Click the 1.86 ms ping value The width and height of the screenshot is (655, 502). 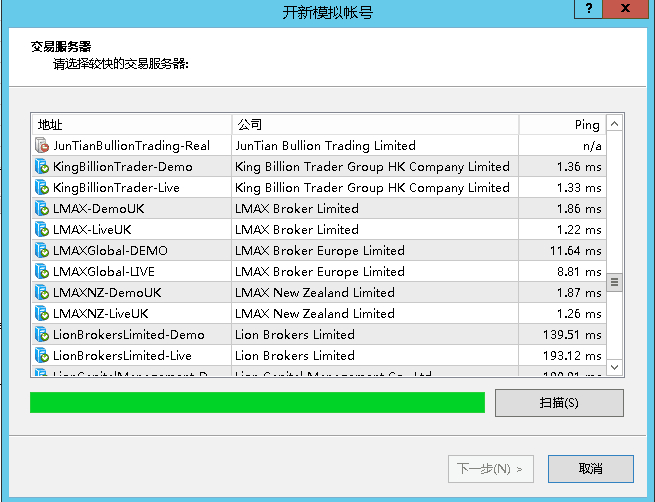(x=579, y=208)
